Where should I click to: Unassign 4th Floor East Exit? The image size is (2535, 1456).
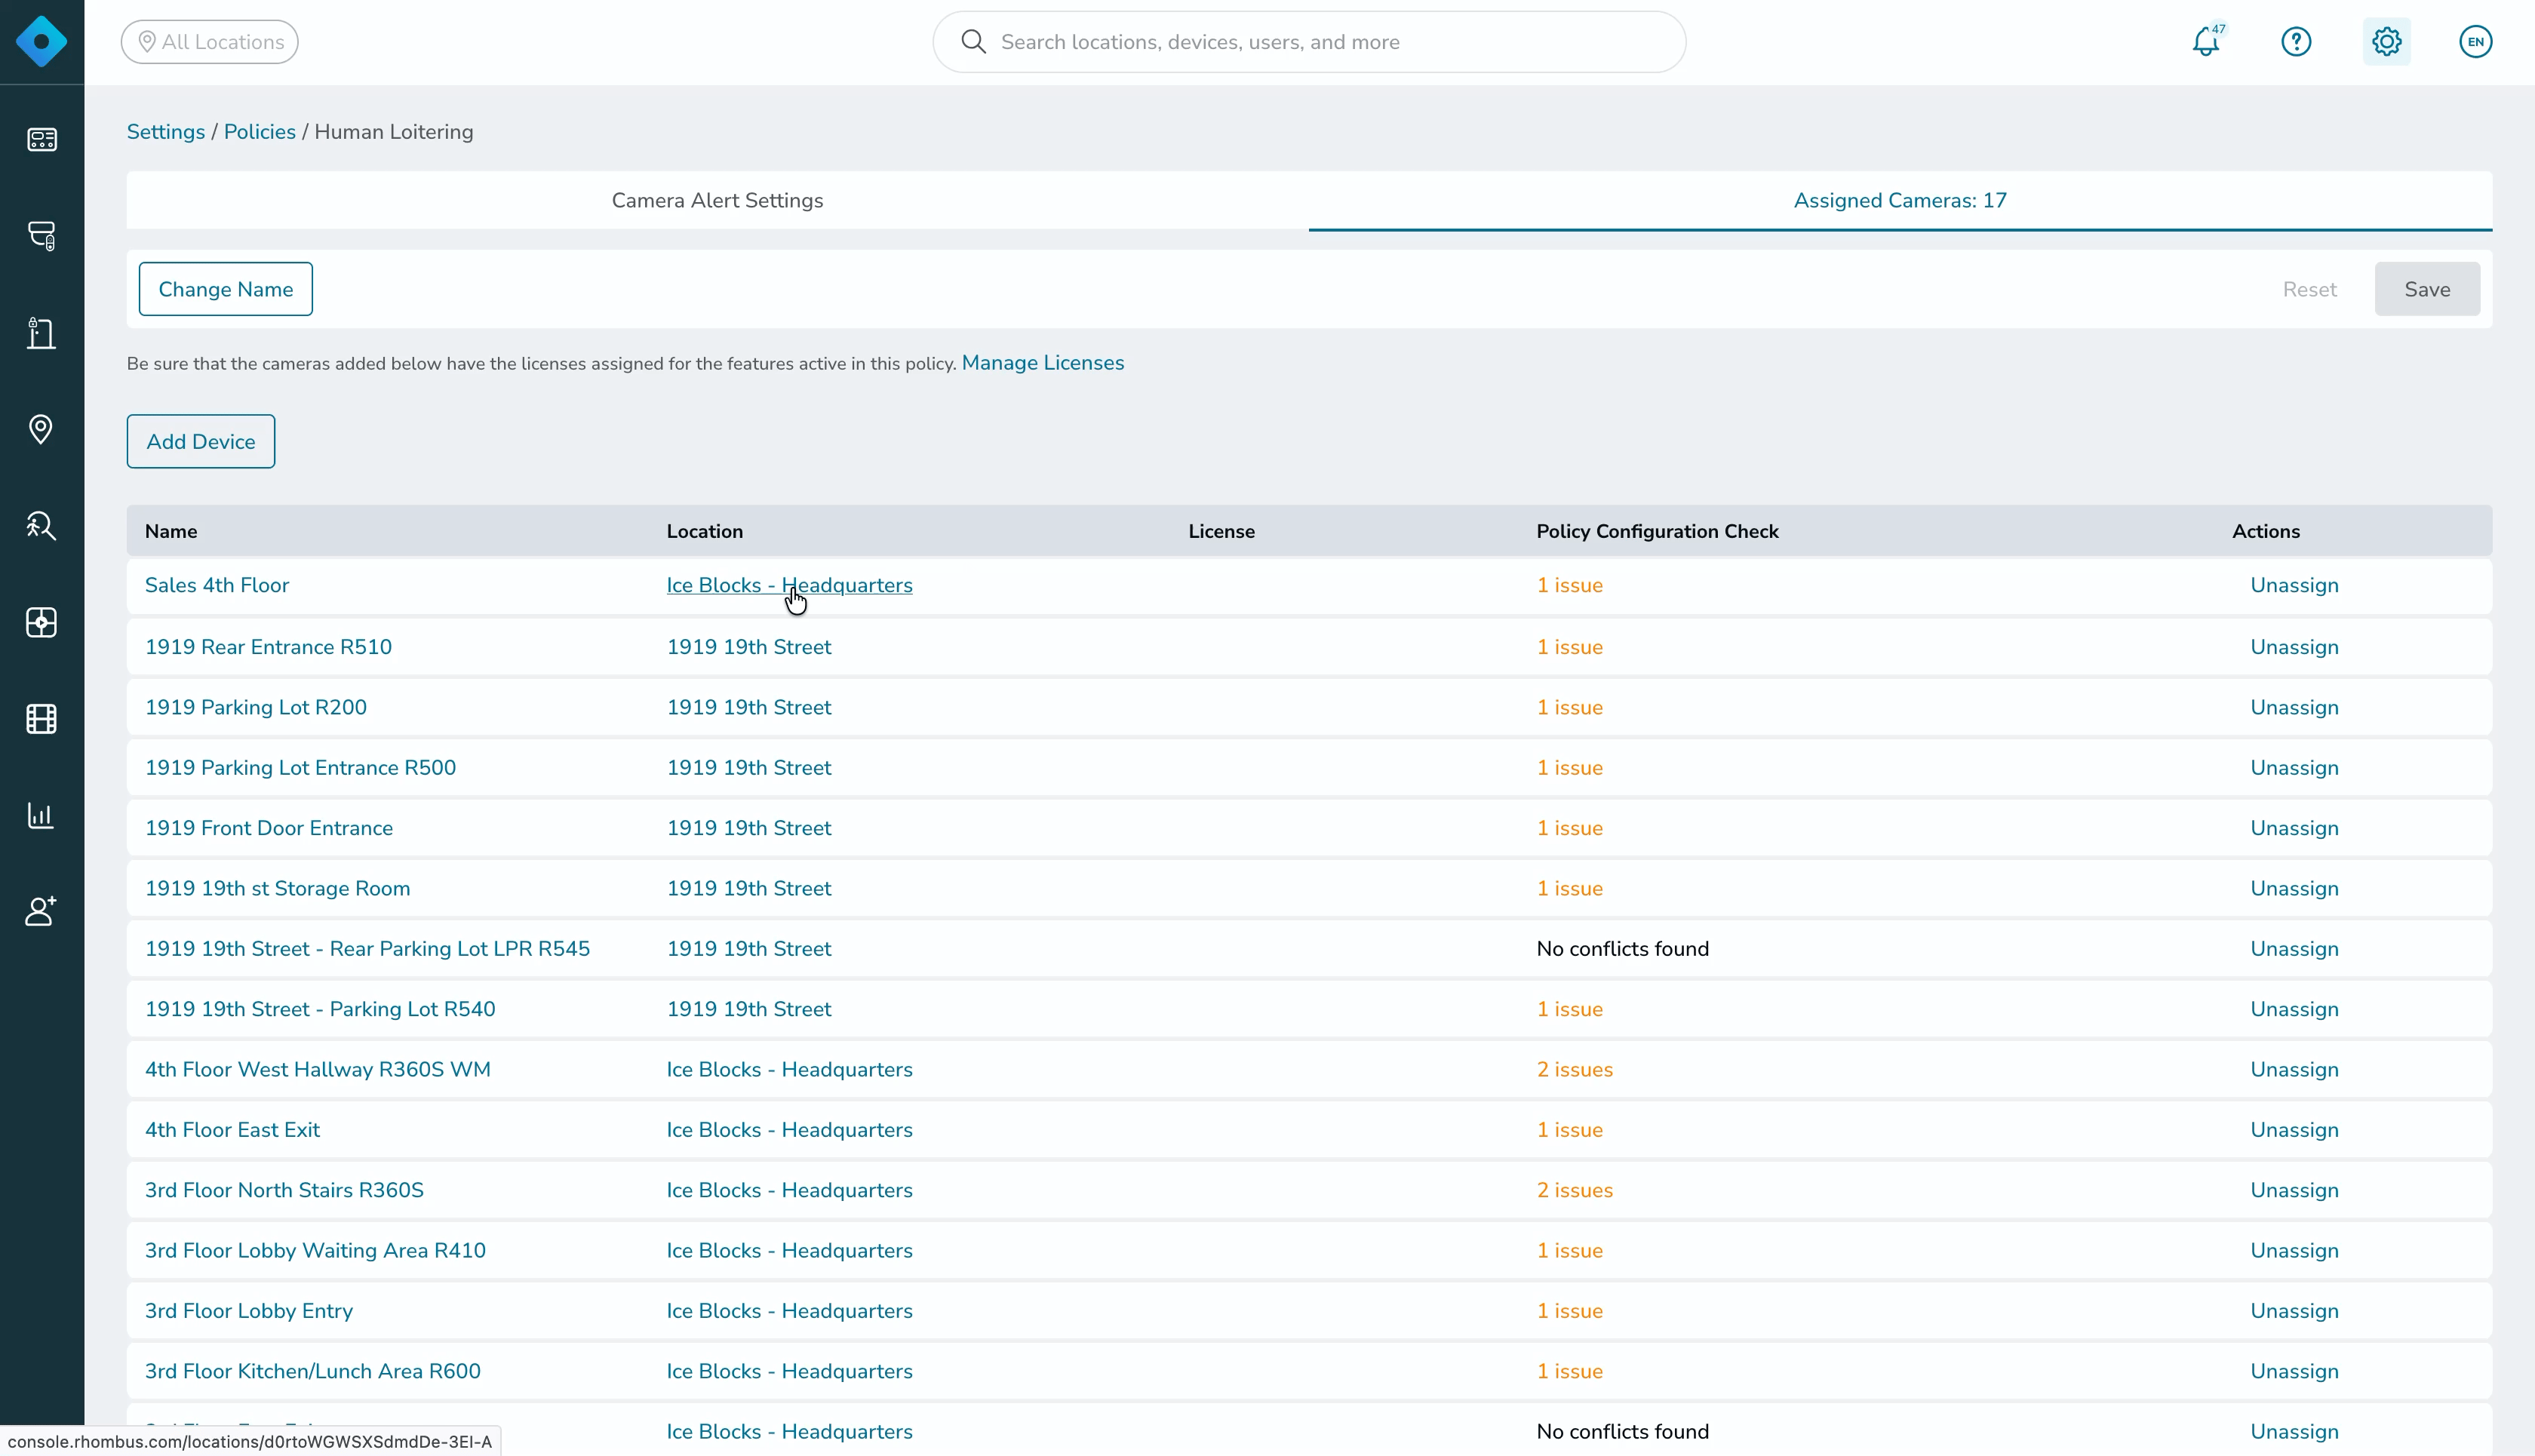(x=2294, y=1130)
